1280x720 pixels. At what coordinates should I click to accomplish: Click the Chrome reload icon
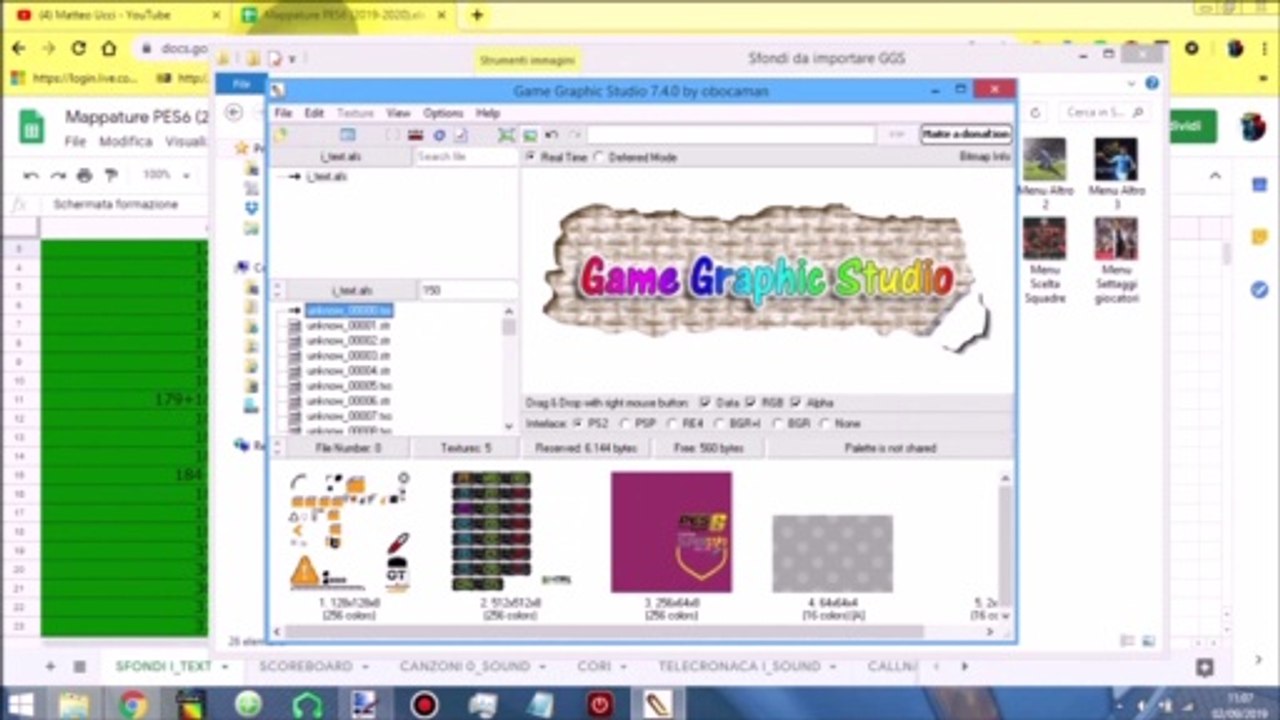tap(78, 48)
